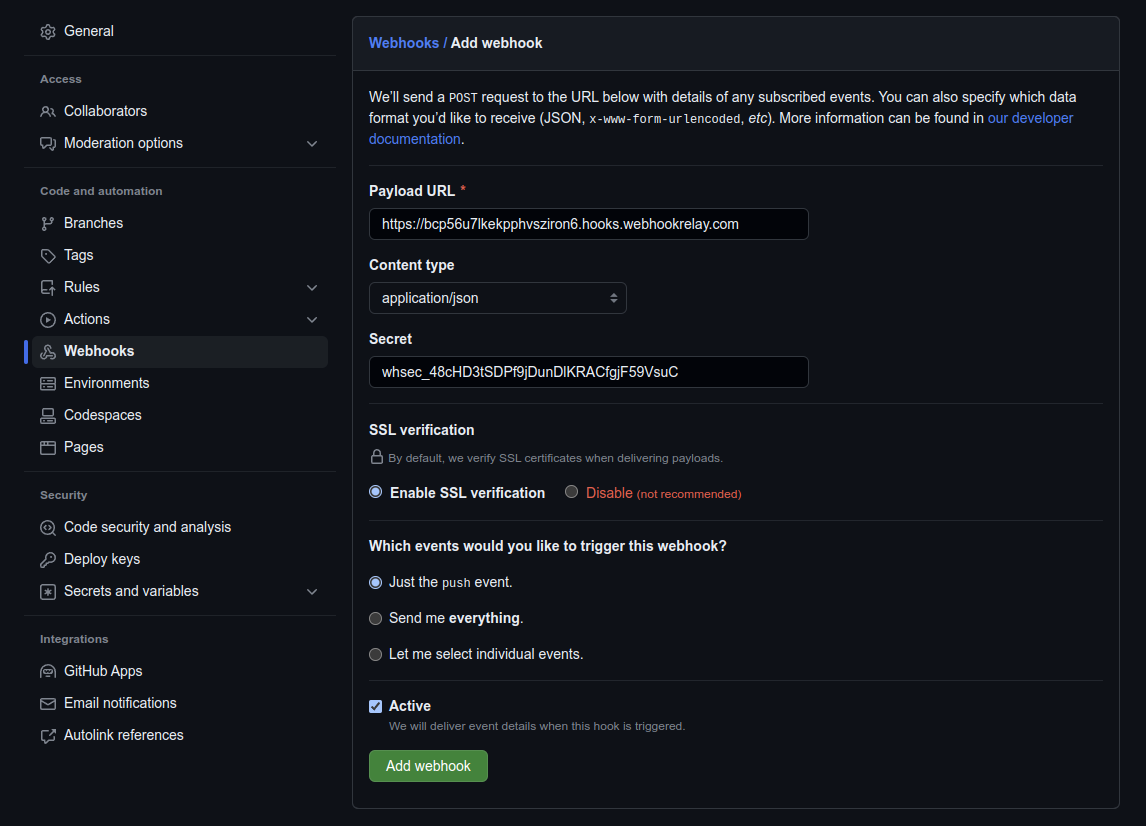The height and width of the screenshot is (826, 1146).
Task: Open the Content type dropdown
Action: tap(498, 297)
